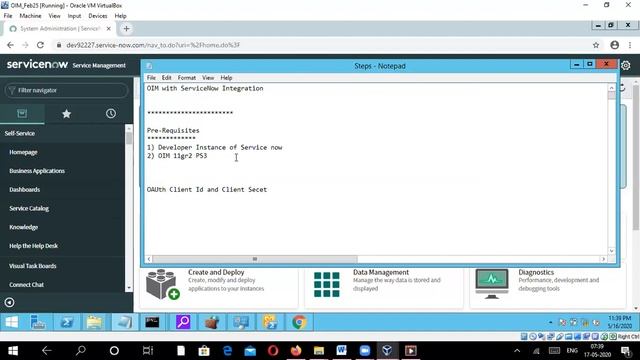Screen dimensions: 640x360
Task: Open the Chrome three-dot menu
Action: coord(630,45)
